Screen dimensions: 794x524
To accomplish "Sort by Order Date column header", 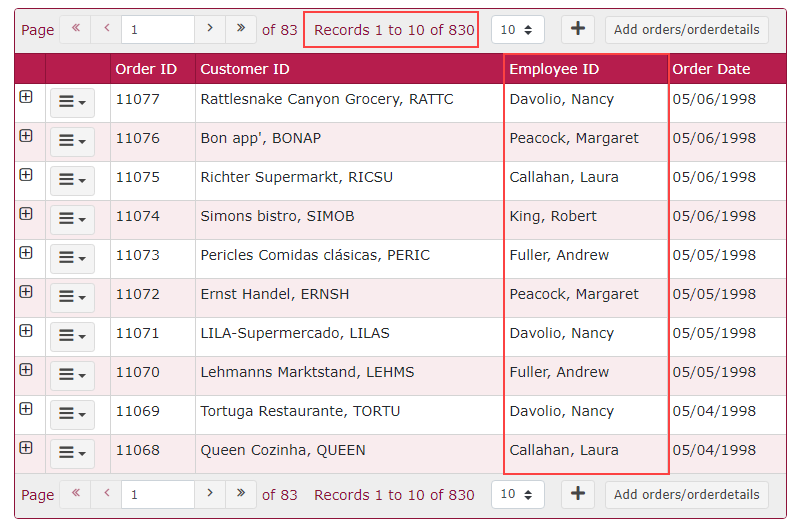I will click(711, 69).
